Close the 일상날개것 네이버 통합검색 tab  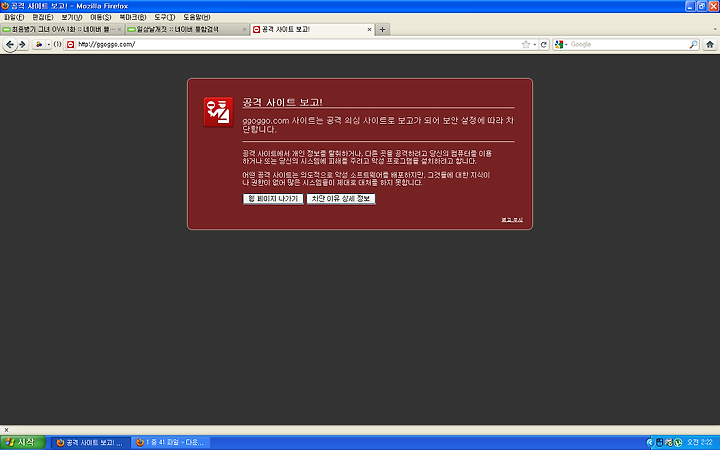[244, 29]
